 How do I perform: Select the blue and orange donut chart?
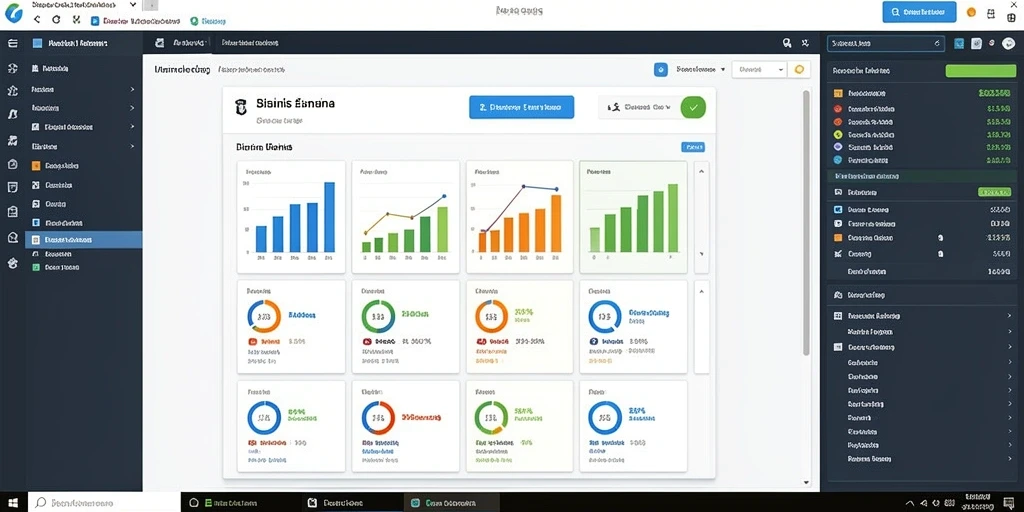(264, 317)
